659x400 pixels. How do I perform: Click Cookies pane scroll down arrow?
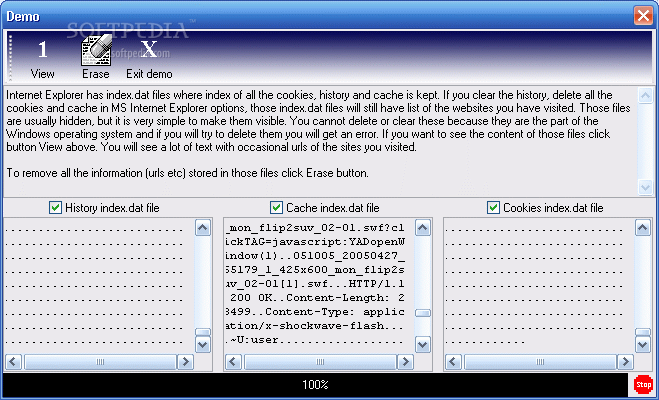pos(643,345)
